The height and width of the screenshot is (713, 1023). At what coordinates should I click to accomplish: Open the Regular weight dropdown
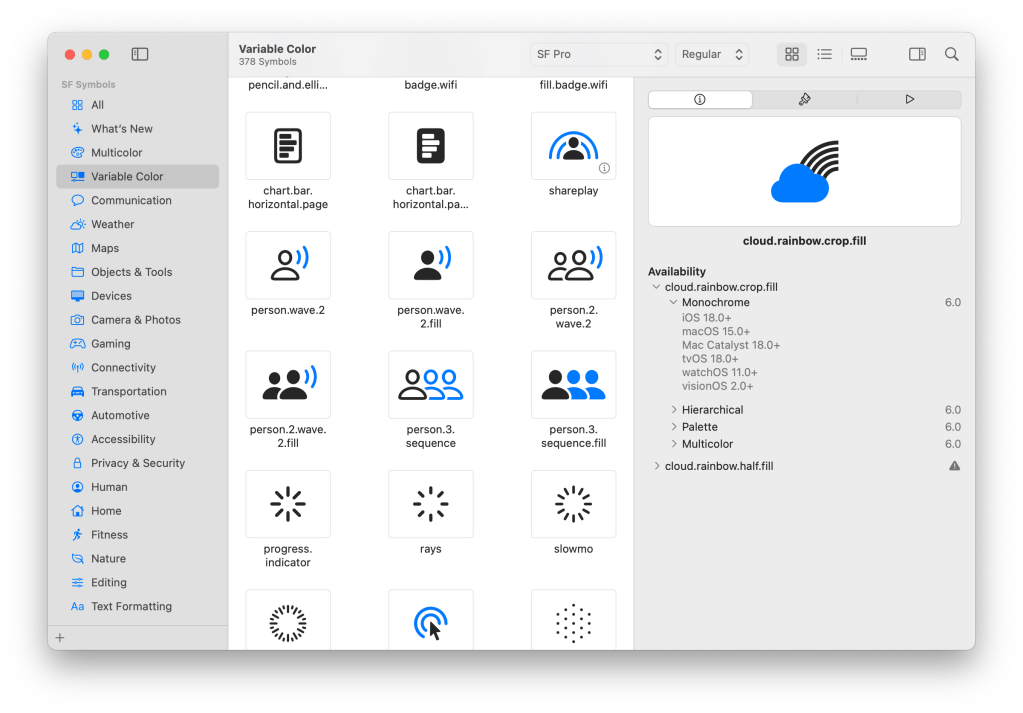click(x=712, y=55)
